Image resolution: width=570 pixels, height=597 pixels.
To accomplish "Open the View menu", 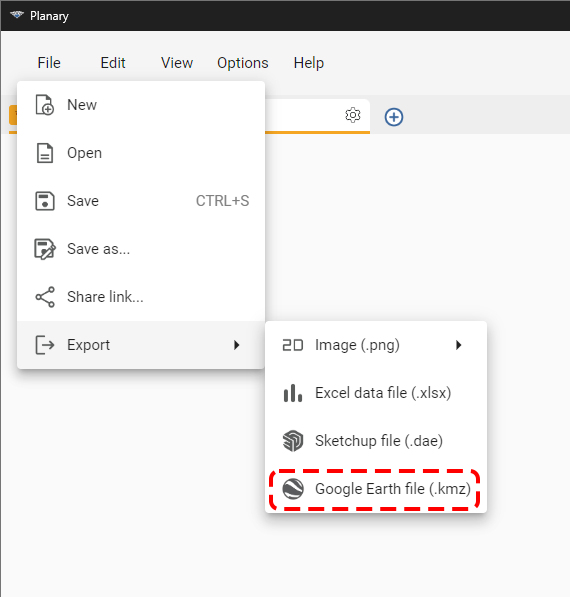I will (177, 63).
